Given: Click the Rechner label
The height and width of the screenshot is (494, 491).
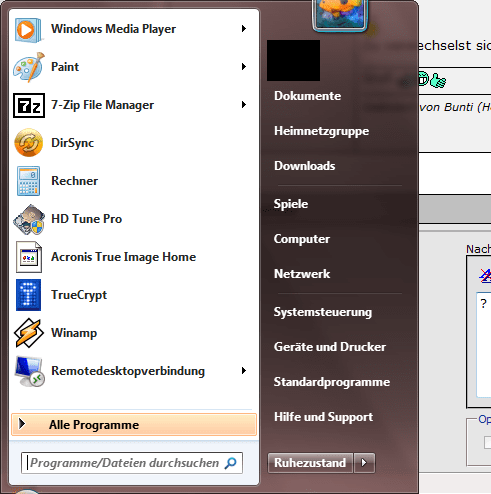Looking at the screenshot, I should pyautogui.click(x=74, y=181).
